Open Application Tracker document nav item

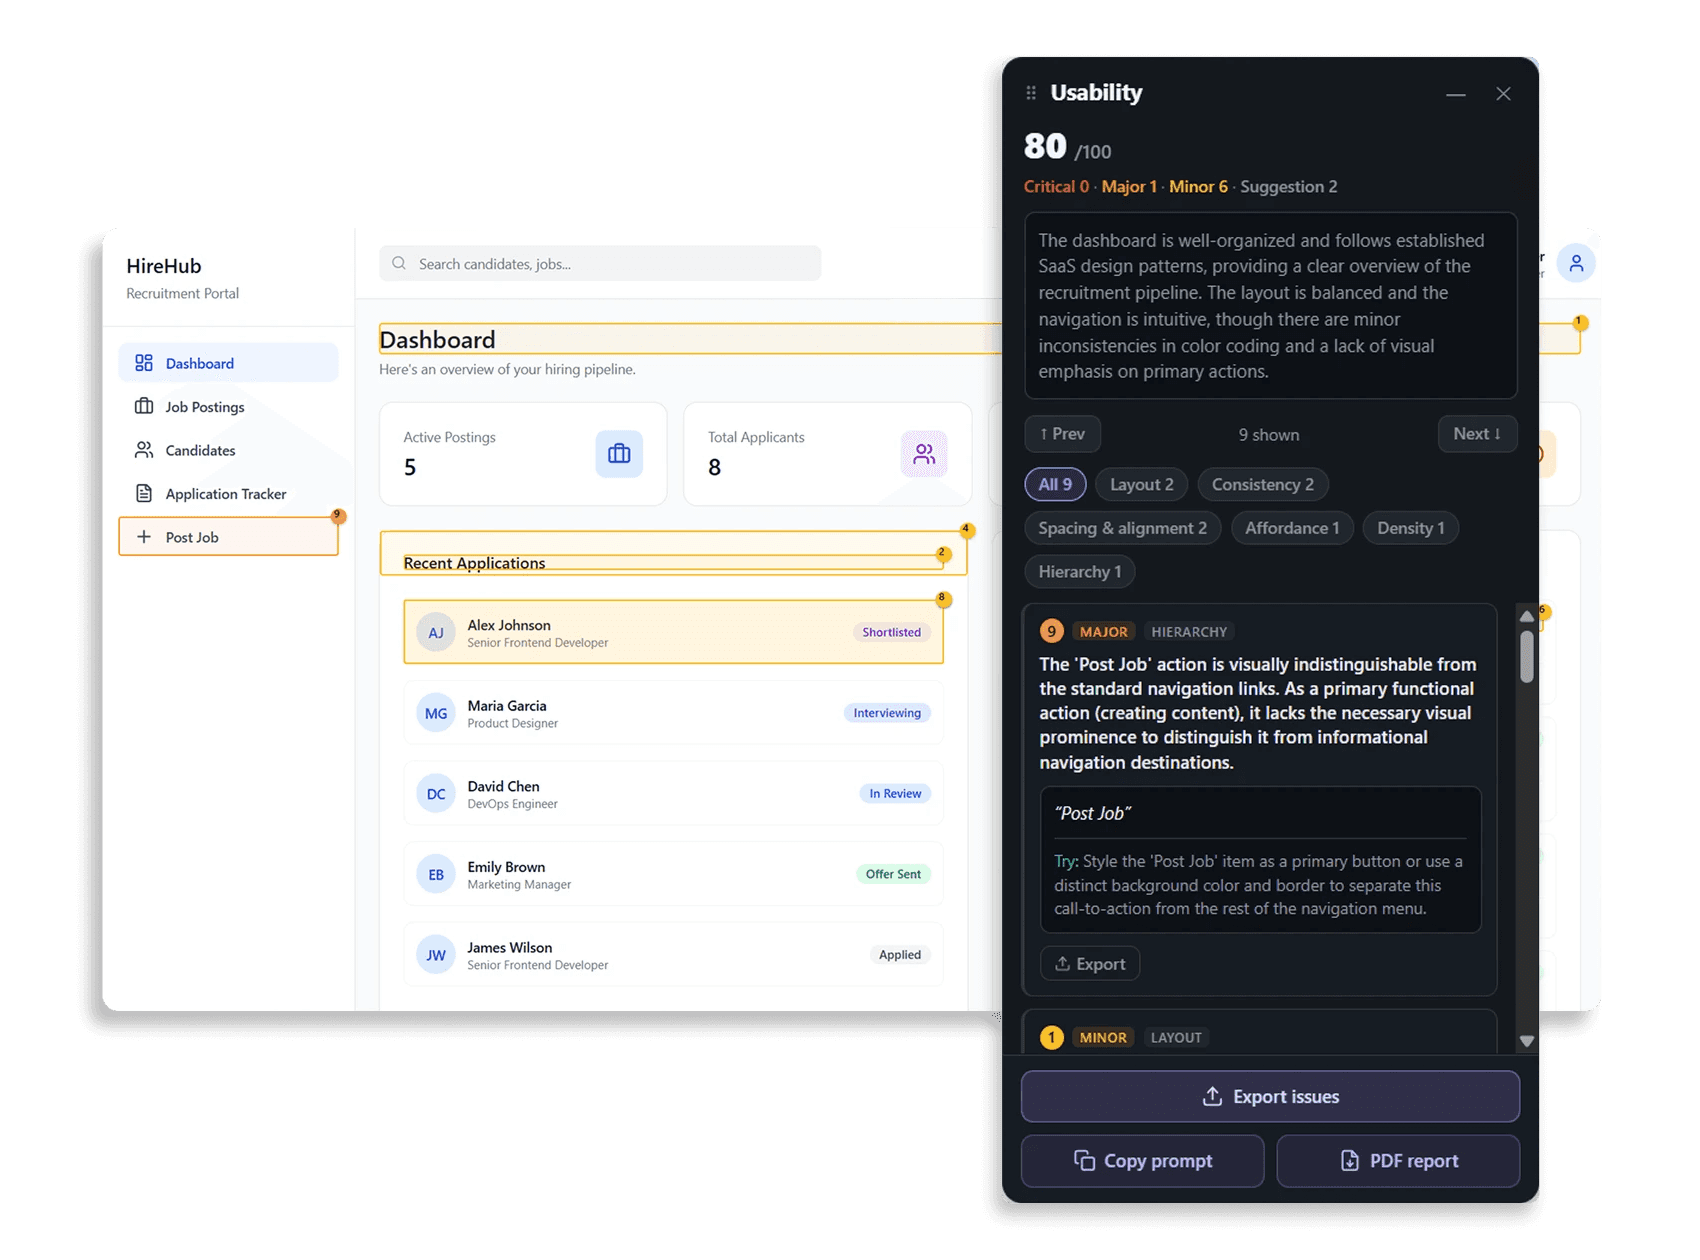point(228,494)
